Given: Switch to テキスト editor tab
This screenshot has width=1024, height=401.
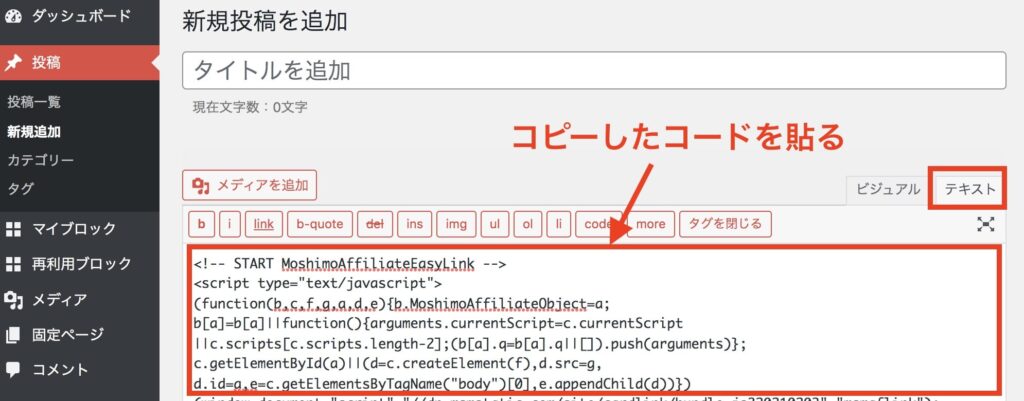Looking at the screenshot, I should pos(970,189).
